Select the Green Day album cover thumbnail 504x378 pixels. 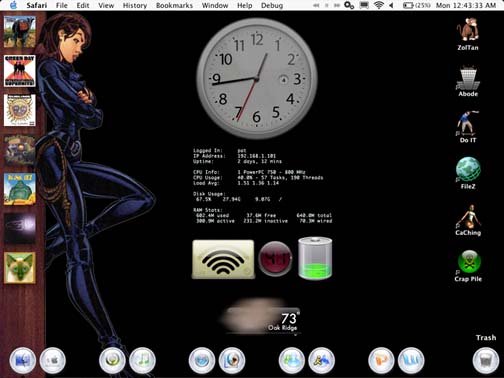pyautogui.click(x=20, y=71)
